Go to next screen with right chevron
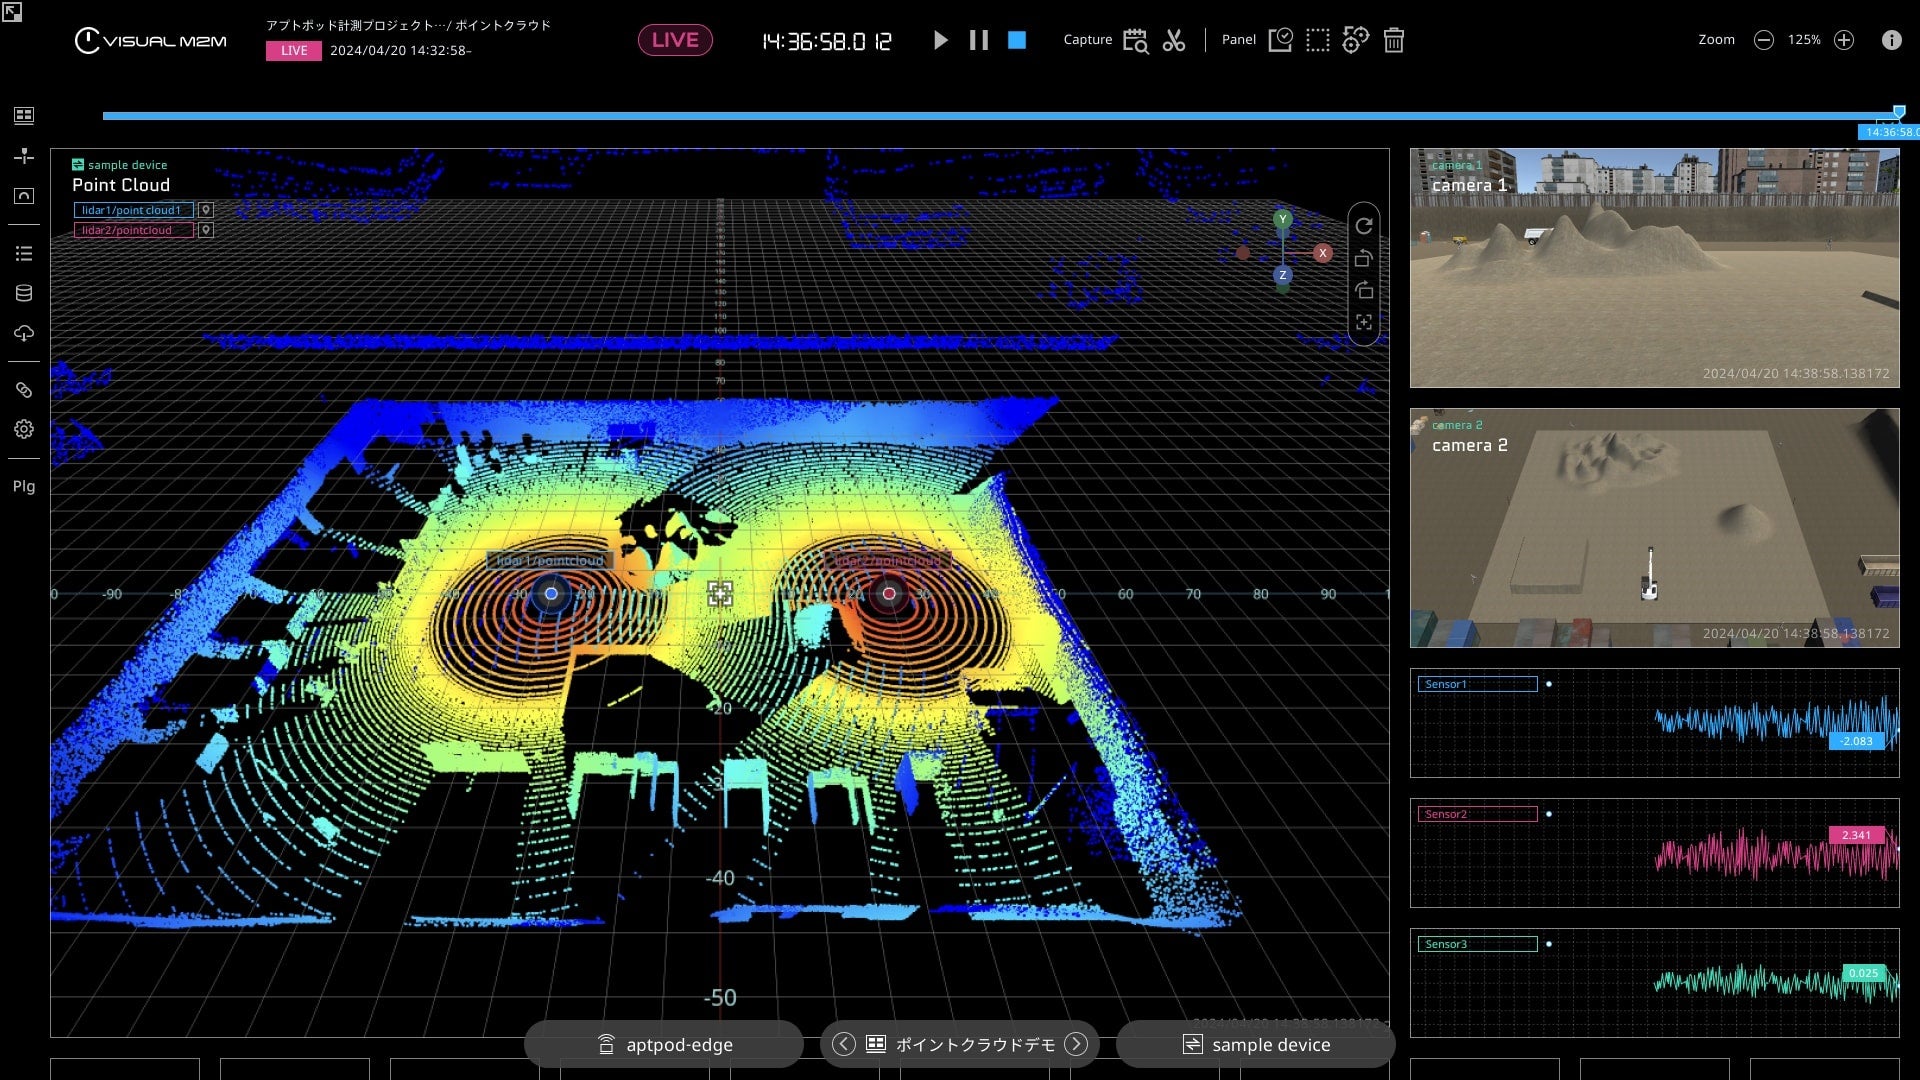The image size is (1920, 1080). pos(1076,1044)
